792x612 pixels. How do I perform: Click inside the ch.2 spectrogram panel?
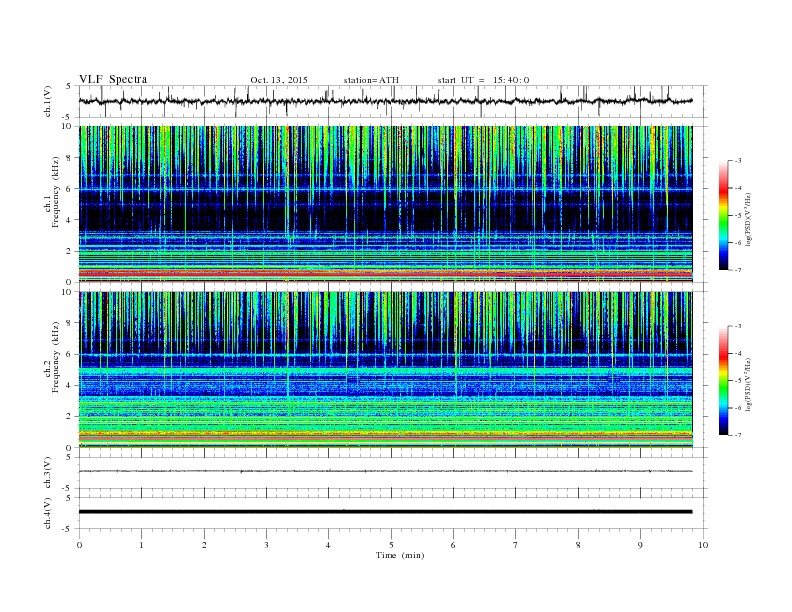(385, 370)
